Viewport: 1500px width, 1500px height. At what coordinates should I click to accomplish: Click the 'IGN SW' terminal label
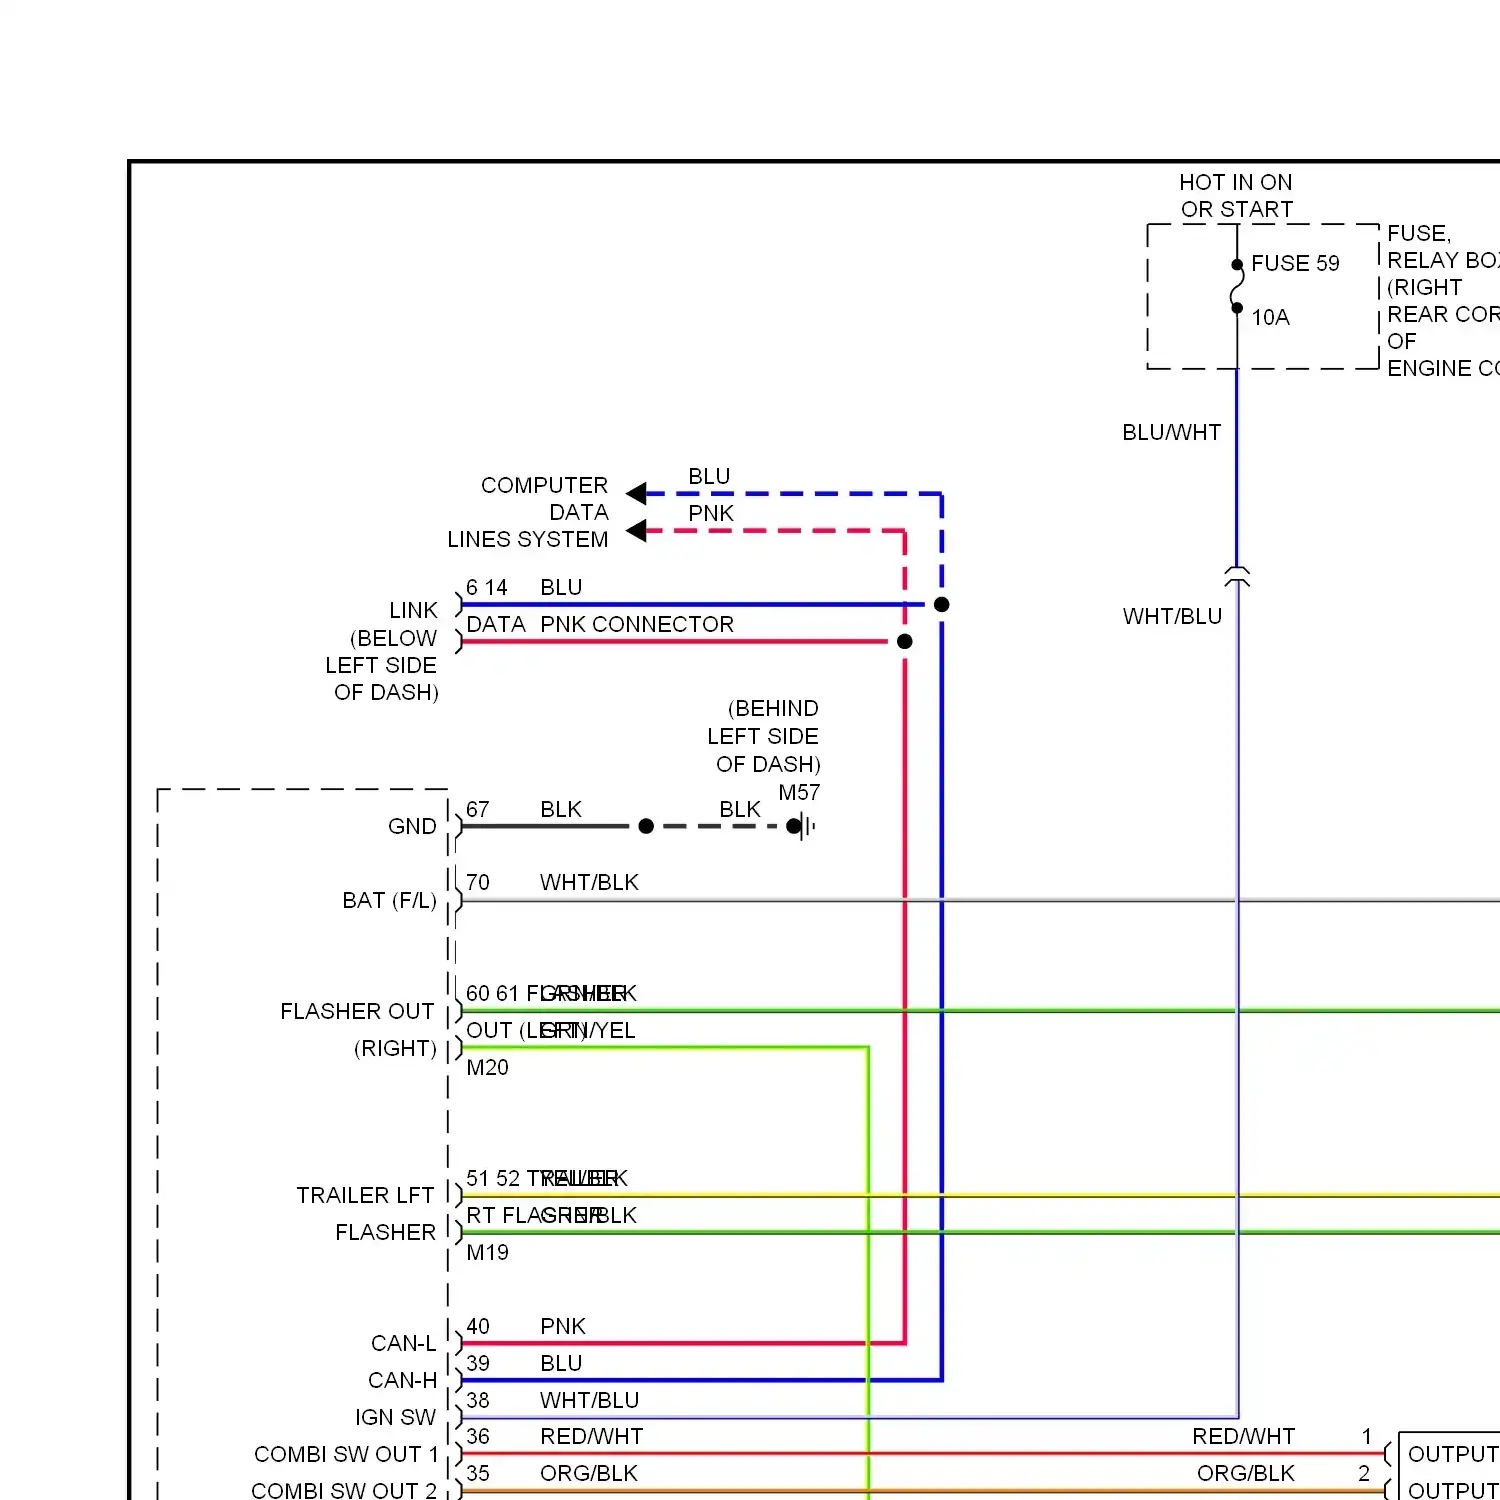[x=395, y=1417]
